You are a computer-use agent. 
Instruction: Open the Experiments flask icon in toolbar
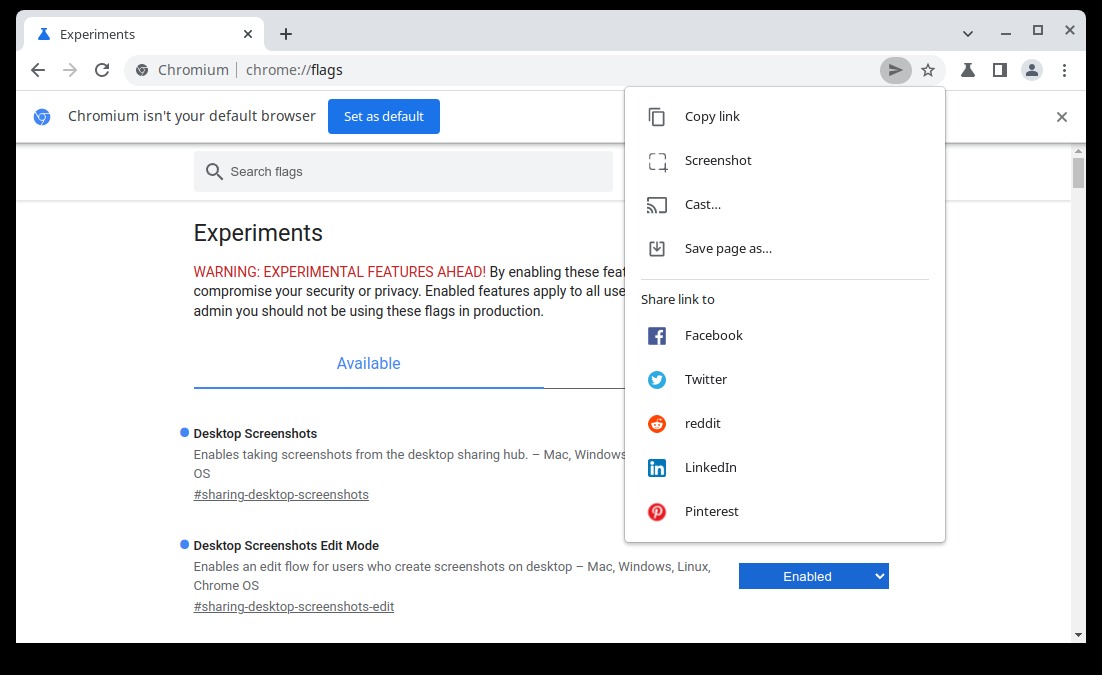tap(967, 70)
